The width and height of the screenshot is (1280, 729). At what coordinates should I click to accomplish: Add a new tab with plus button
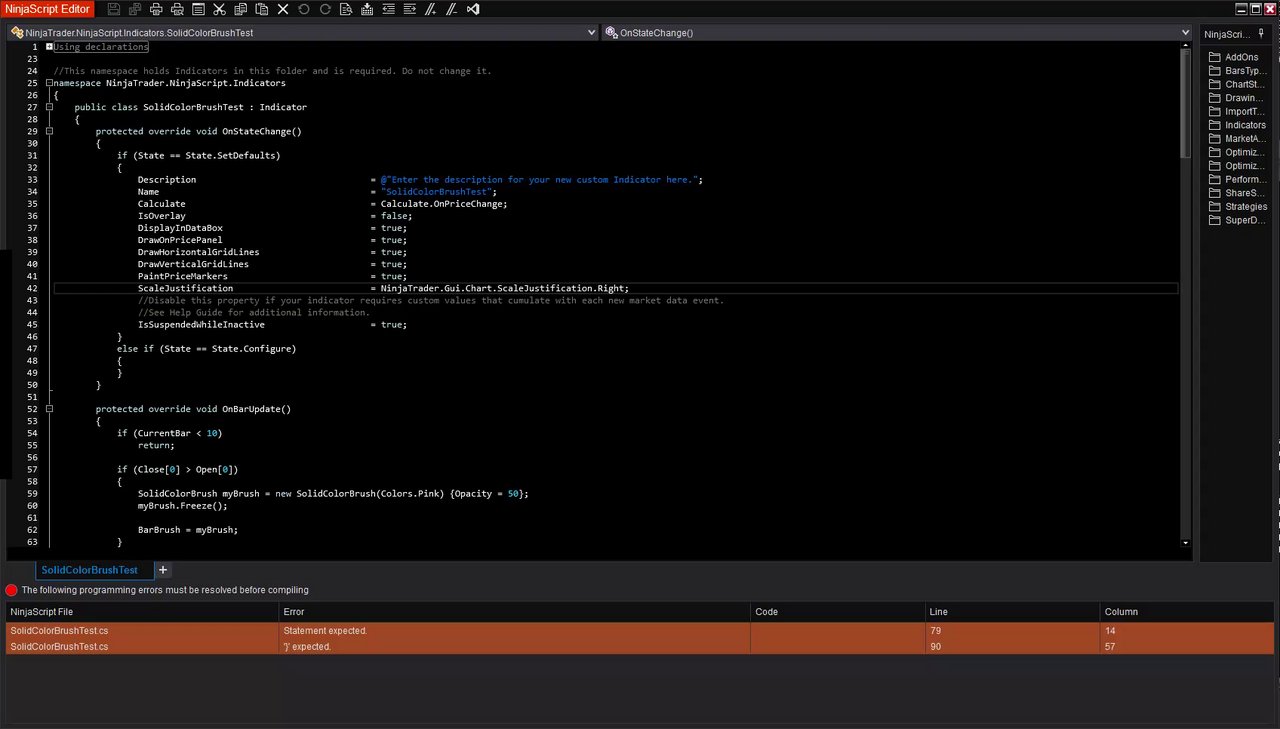163,570
